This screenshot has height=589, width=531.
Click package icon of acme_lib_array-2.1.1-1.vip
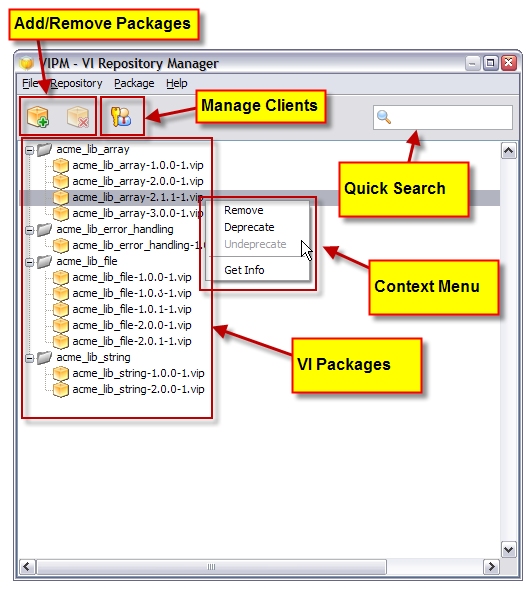(60, 197)
